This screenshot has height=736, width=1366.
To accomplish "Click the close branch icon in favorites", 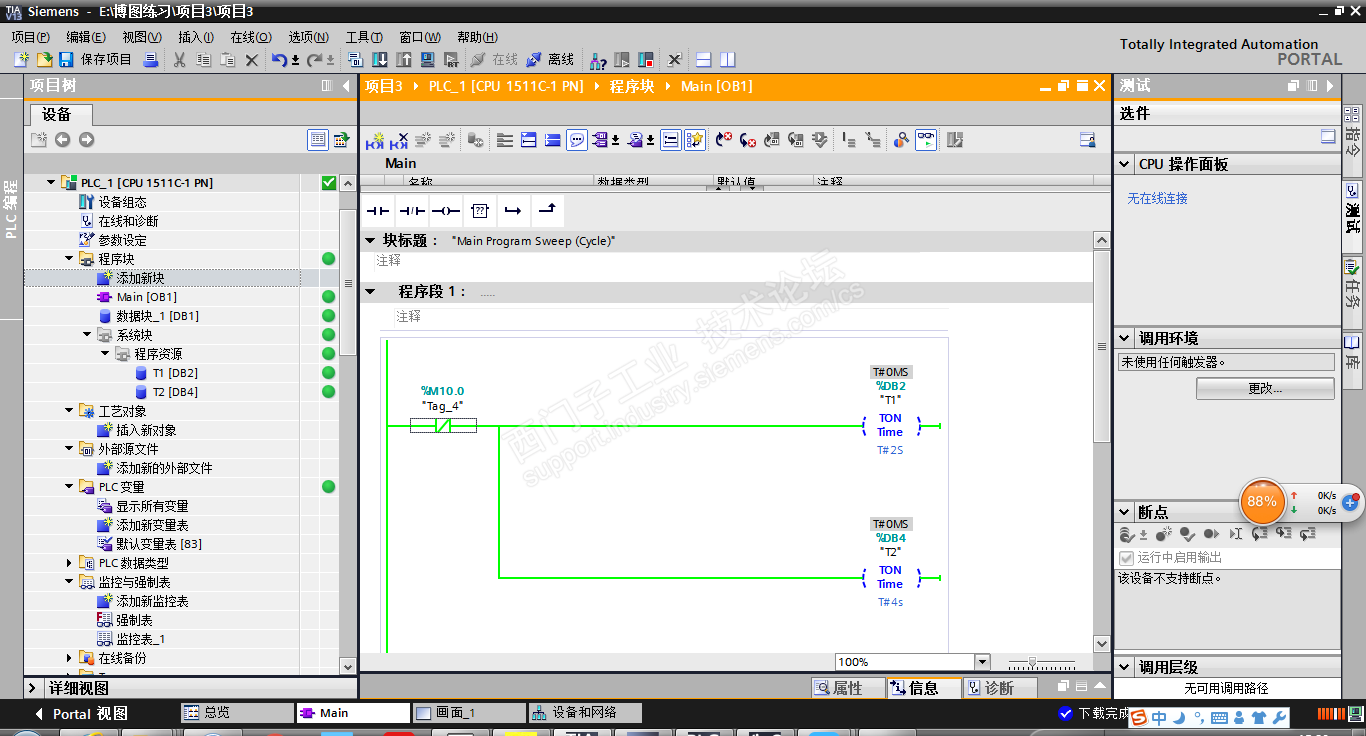I will (x=547, y=211).
